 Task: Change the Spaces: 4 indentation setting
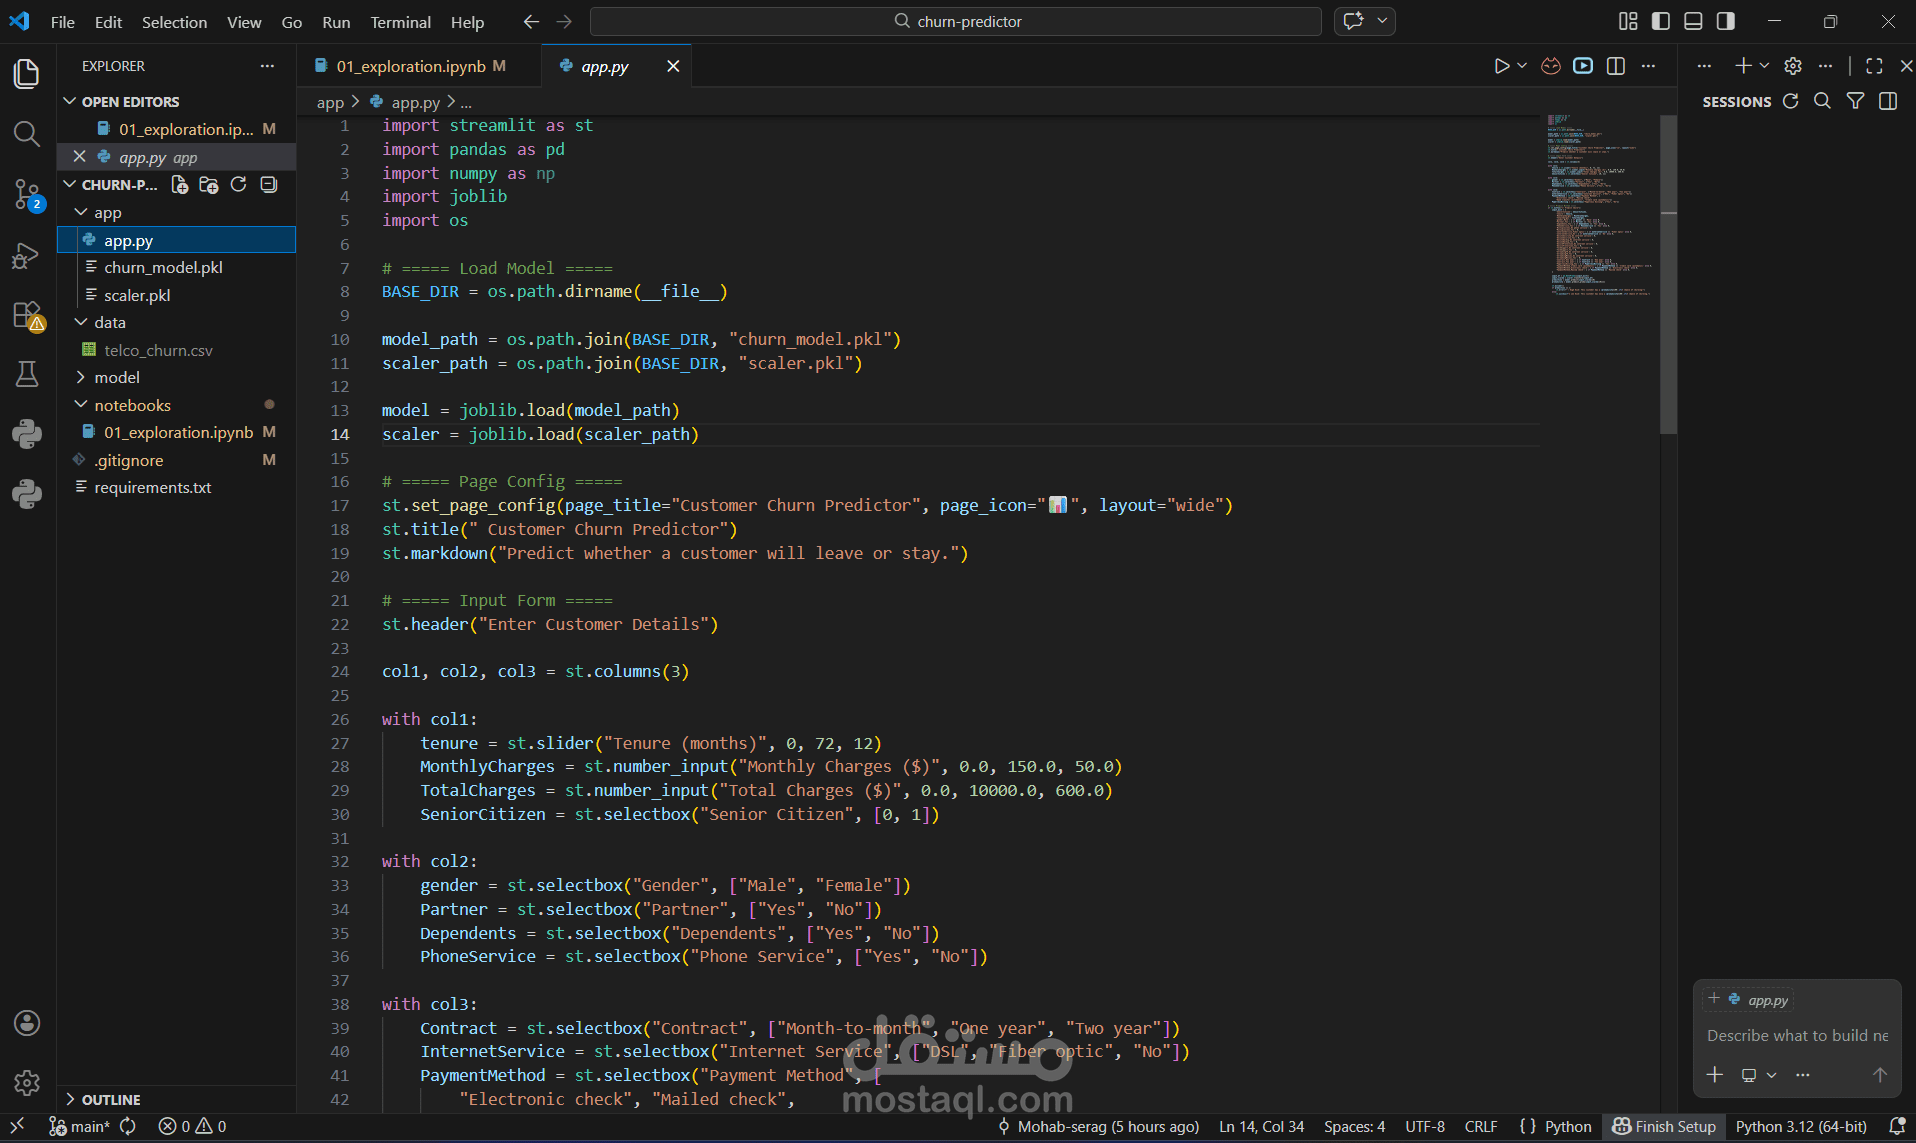click(1354, 1127)
